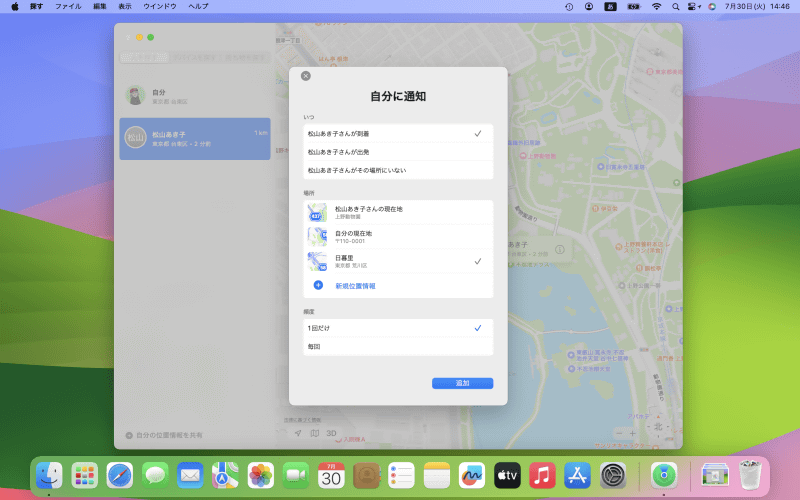
Task: Click the battery status icon
Action: (634, 7)
